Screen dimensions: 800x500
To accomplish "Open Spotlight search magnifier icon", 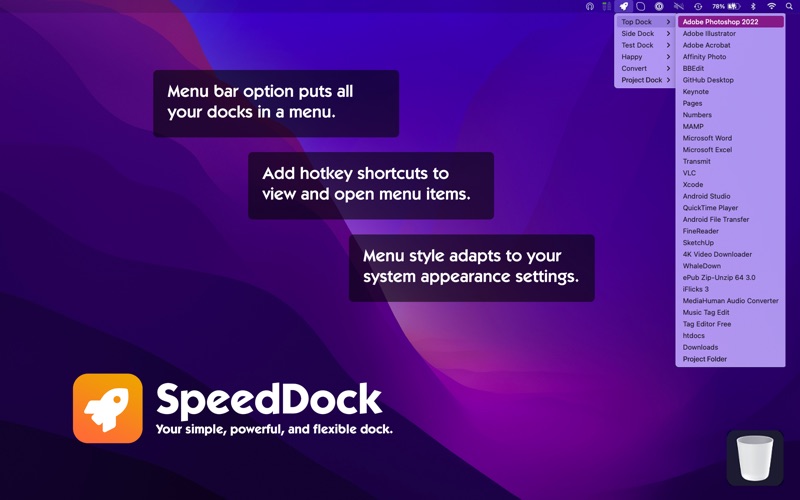I will [789, 6].
